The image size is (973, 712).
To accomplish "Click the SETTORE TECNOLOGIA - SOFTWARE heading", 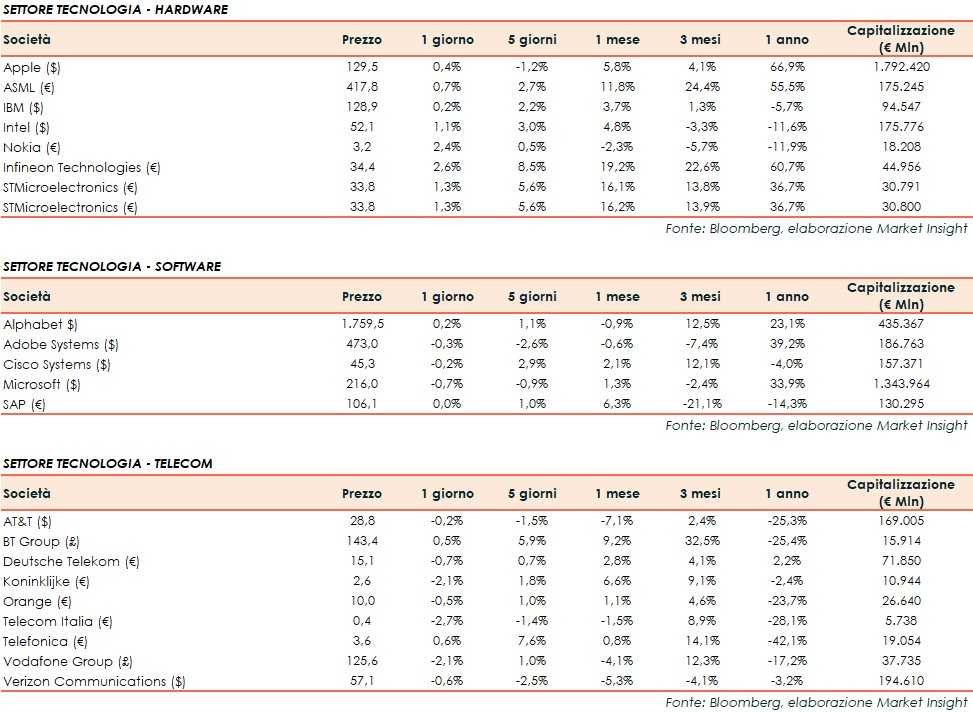I will 112,267.
